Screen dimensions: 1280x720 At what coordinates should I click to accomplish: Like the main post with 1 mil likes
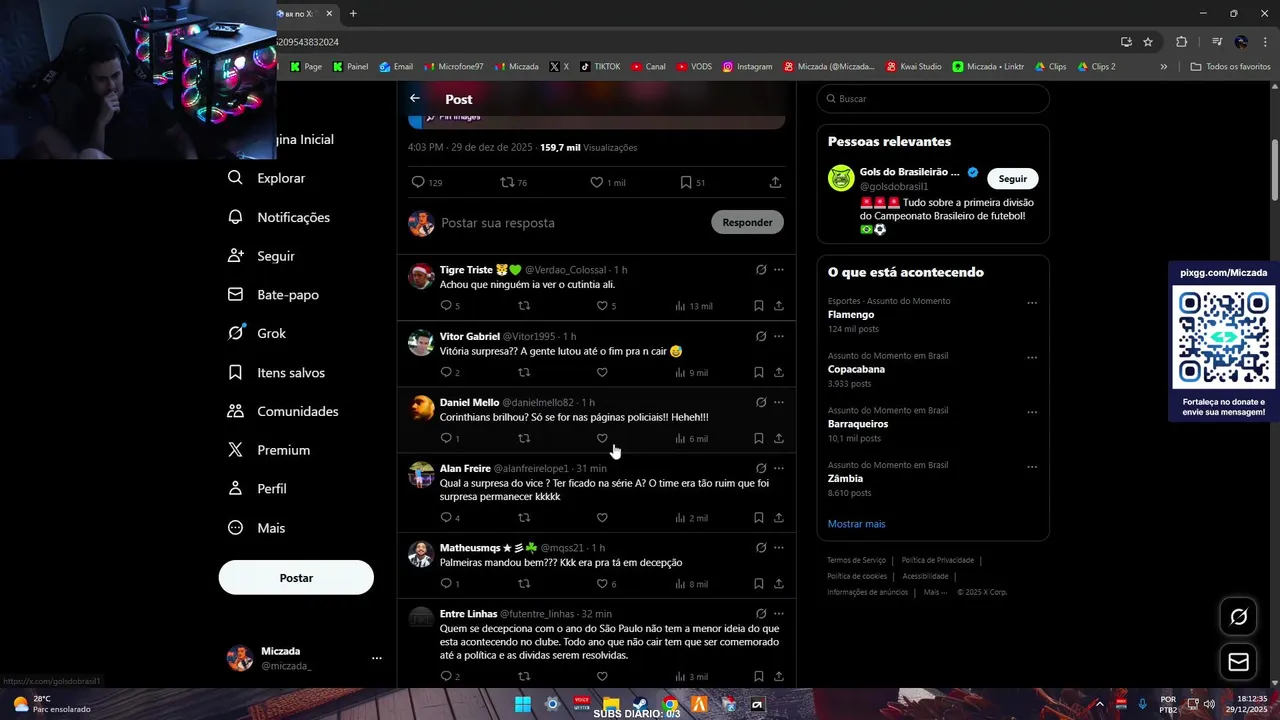[x=596, y=182]
